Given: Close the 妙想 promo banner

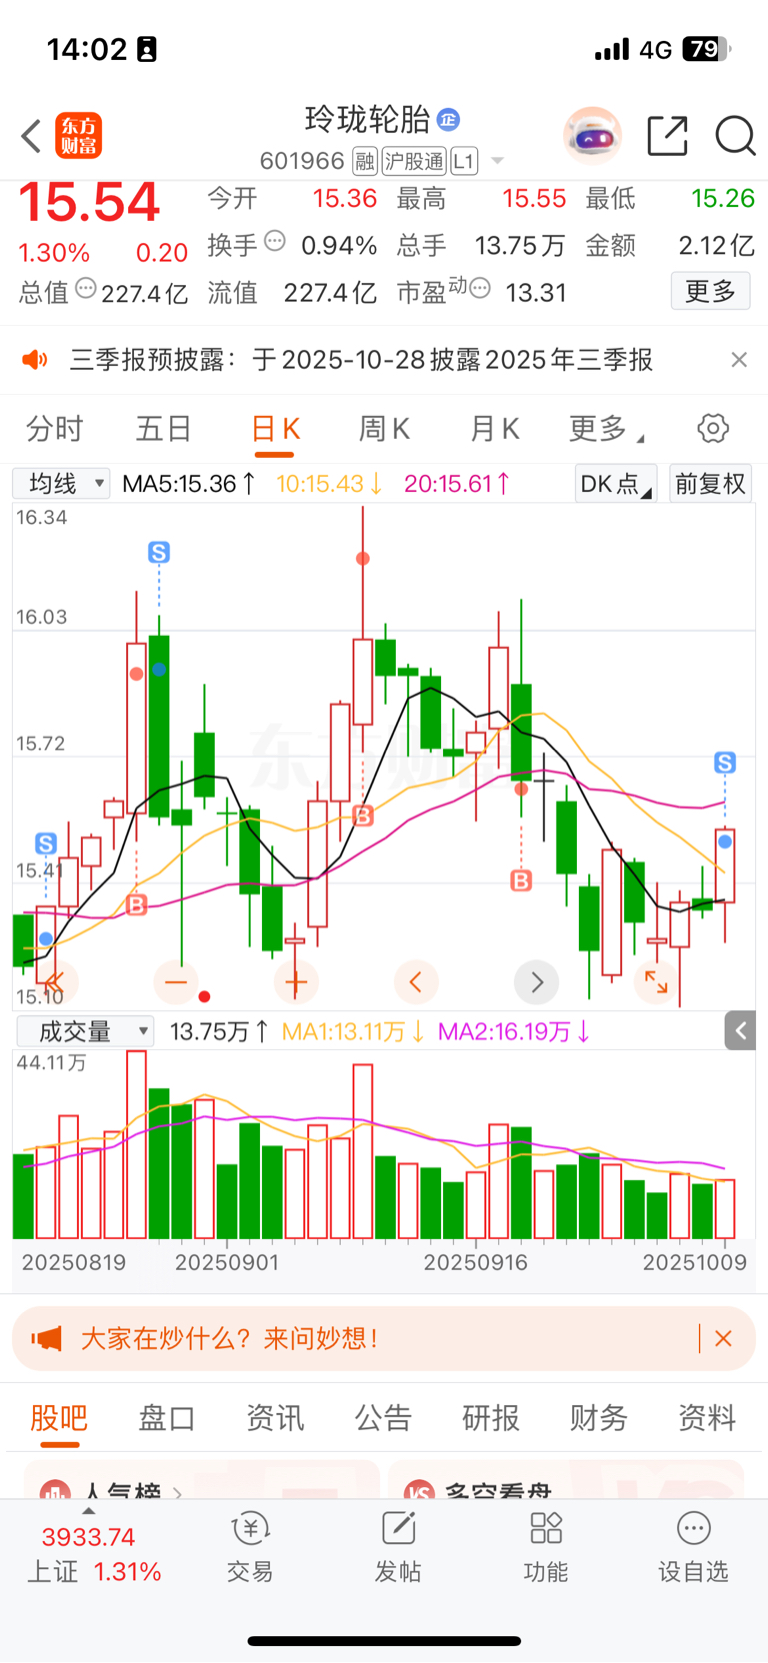Looking at the screenshot, I should [x=724, y=1338].
